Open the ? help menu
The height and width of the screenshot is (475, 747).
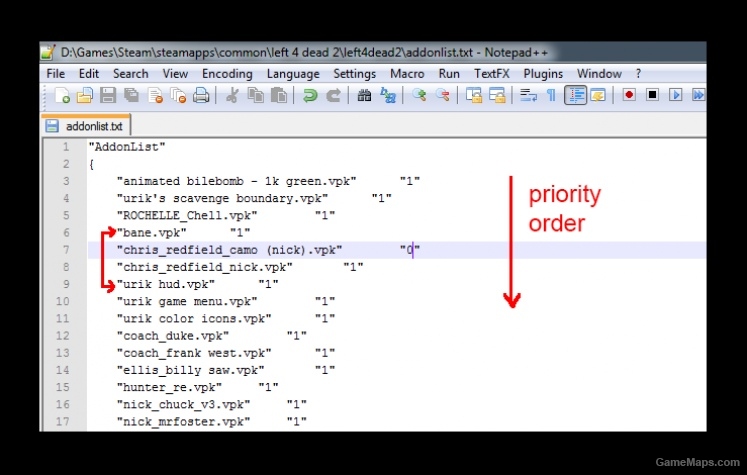coord(638,74)
